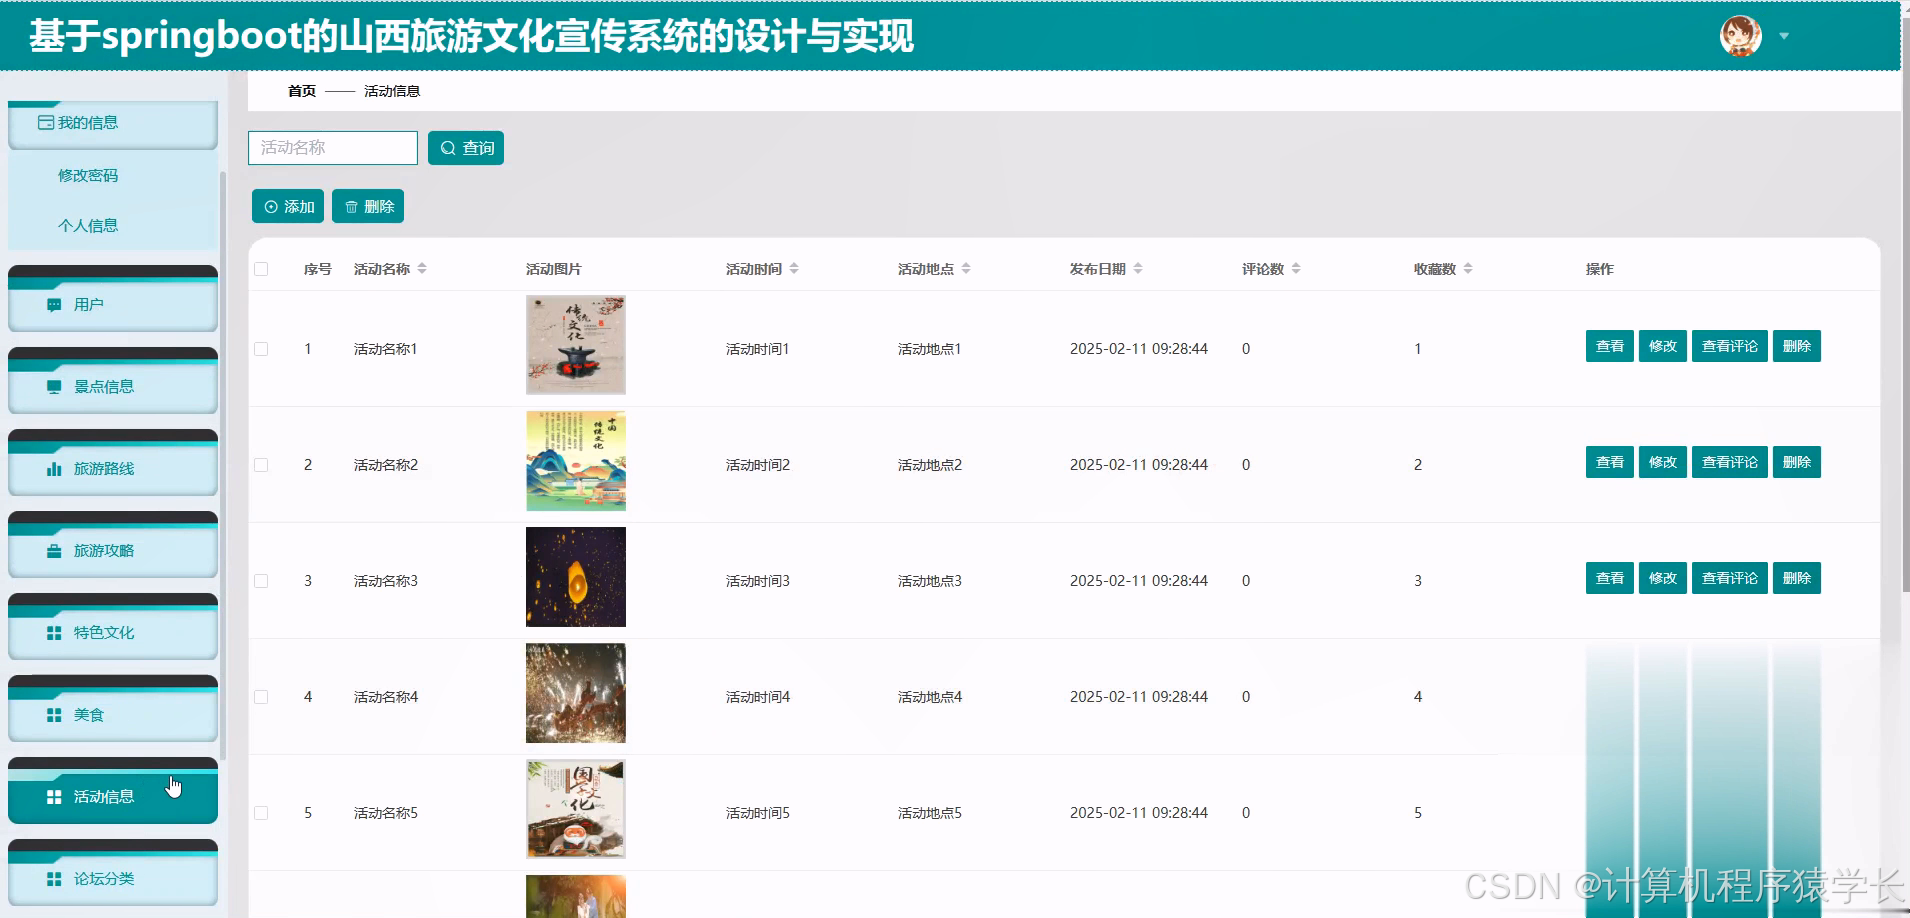Open the 用户 section via its chat icon
The image size is (1910, 918).
click(x=54, y=304)
